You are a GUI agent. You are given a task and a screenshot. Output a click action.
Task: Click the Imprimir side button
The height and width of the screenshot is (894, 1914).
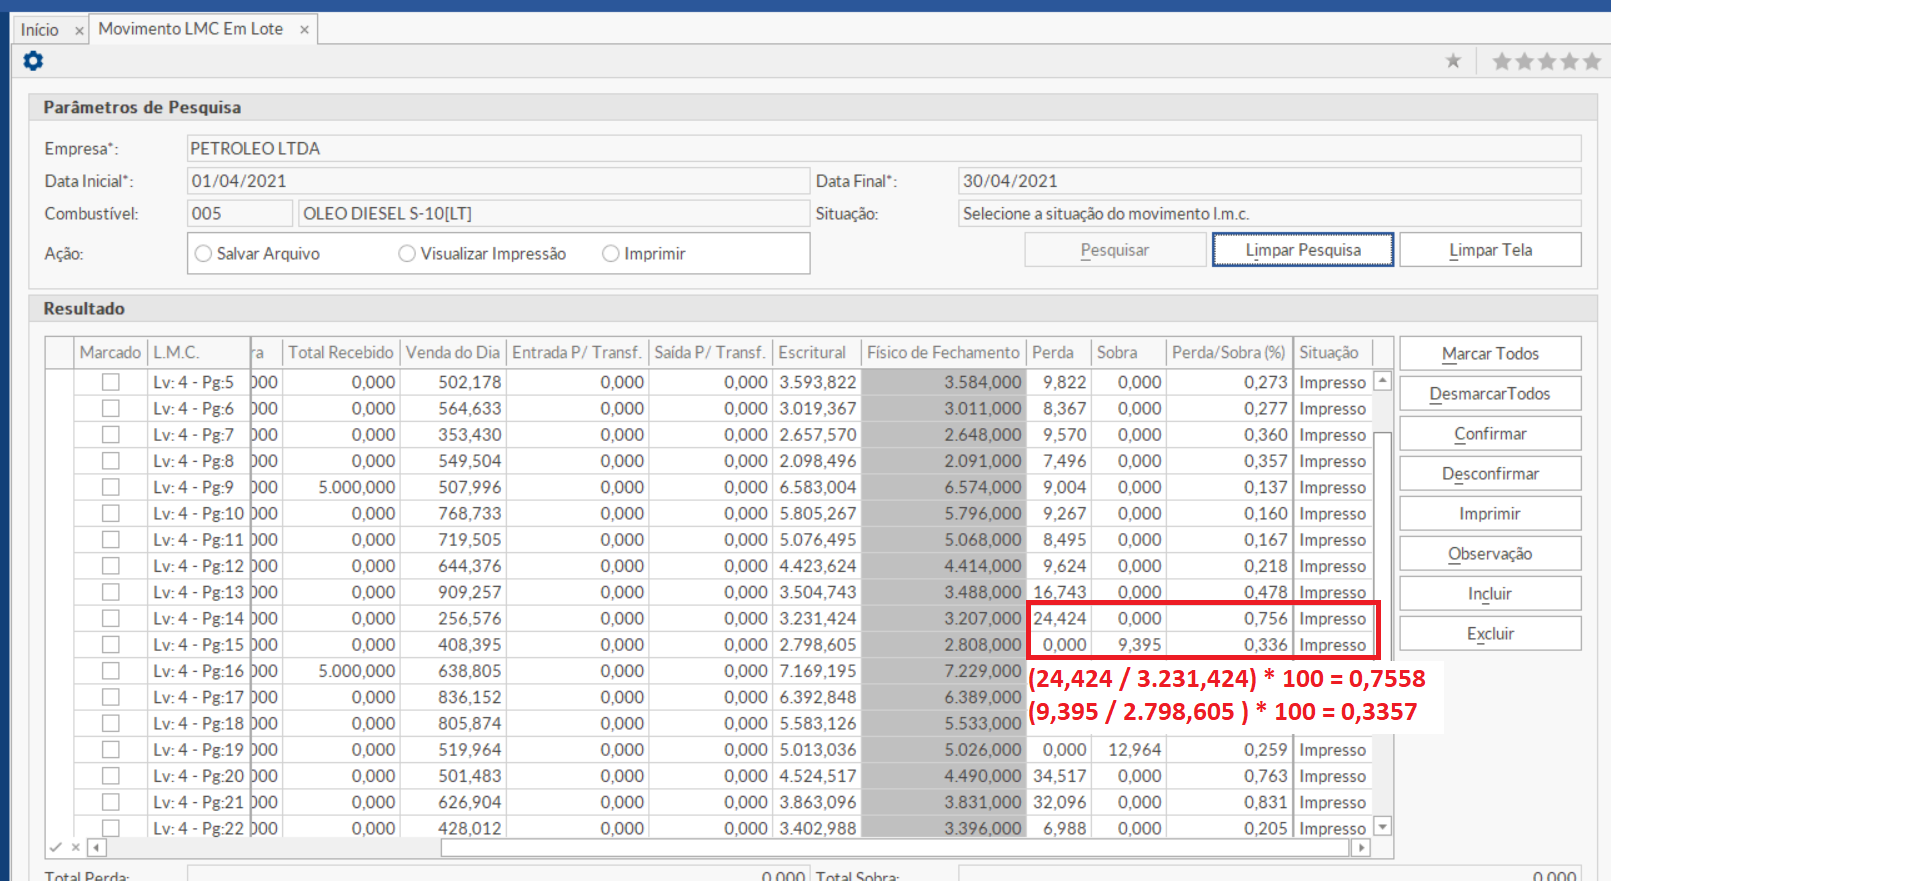[x=1490, y=514]
